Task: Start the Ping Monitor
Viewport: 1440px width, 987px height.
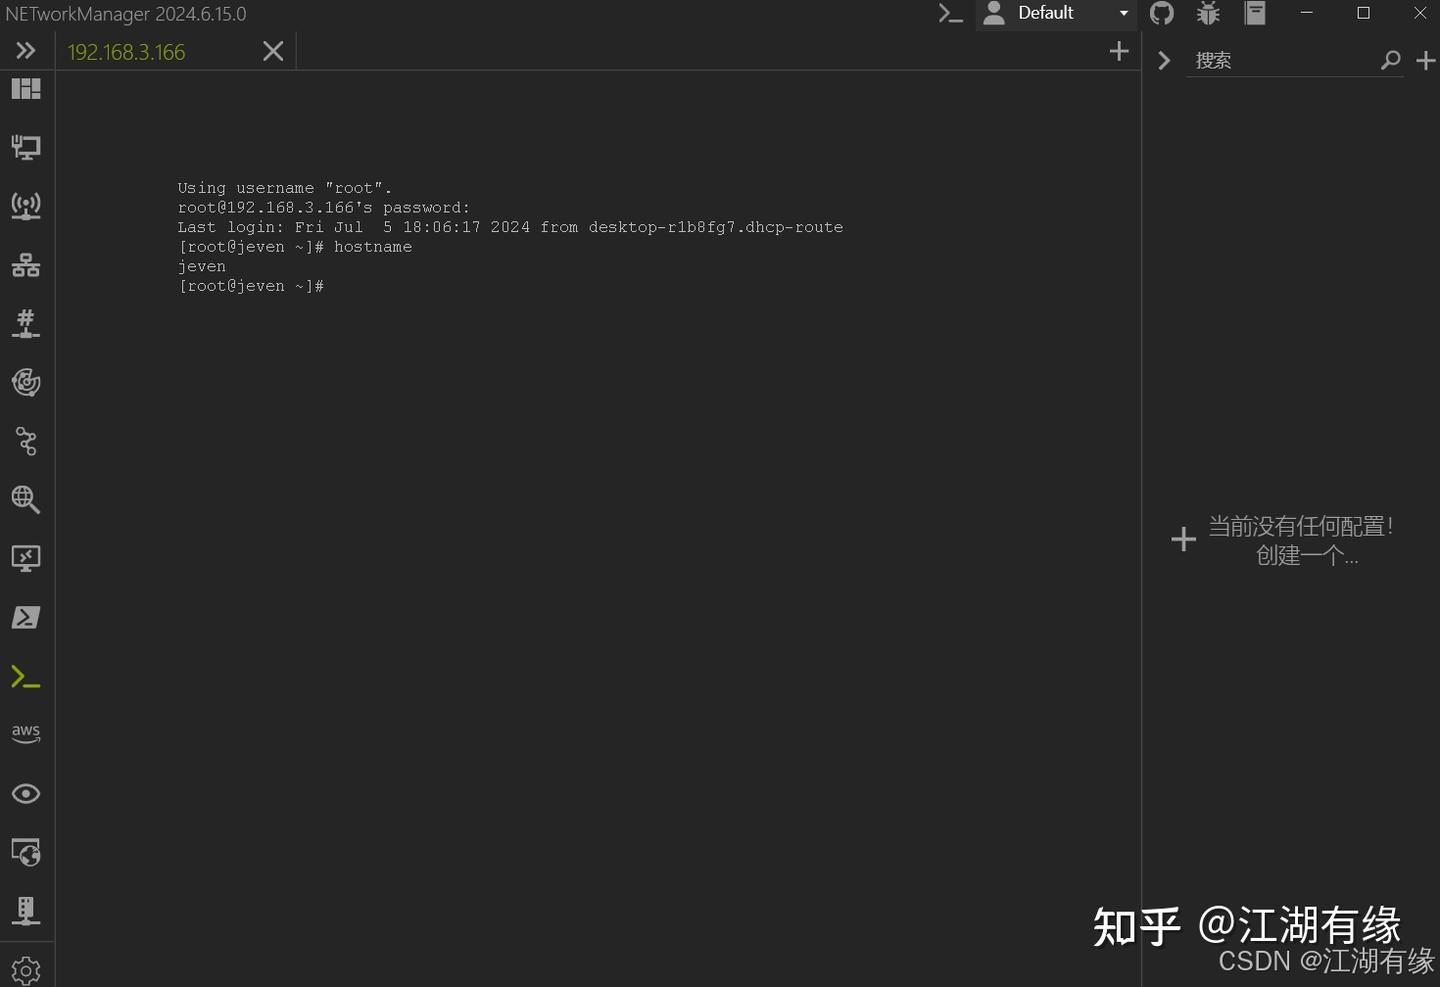Action: coord(25,382)
